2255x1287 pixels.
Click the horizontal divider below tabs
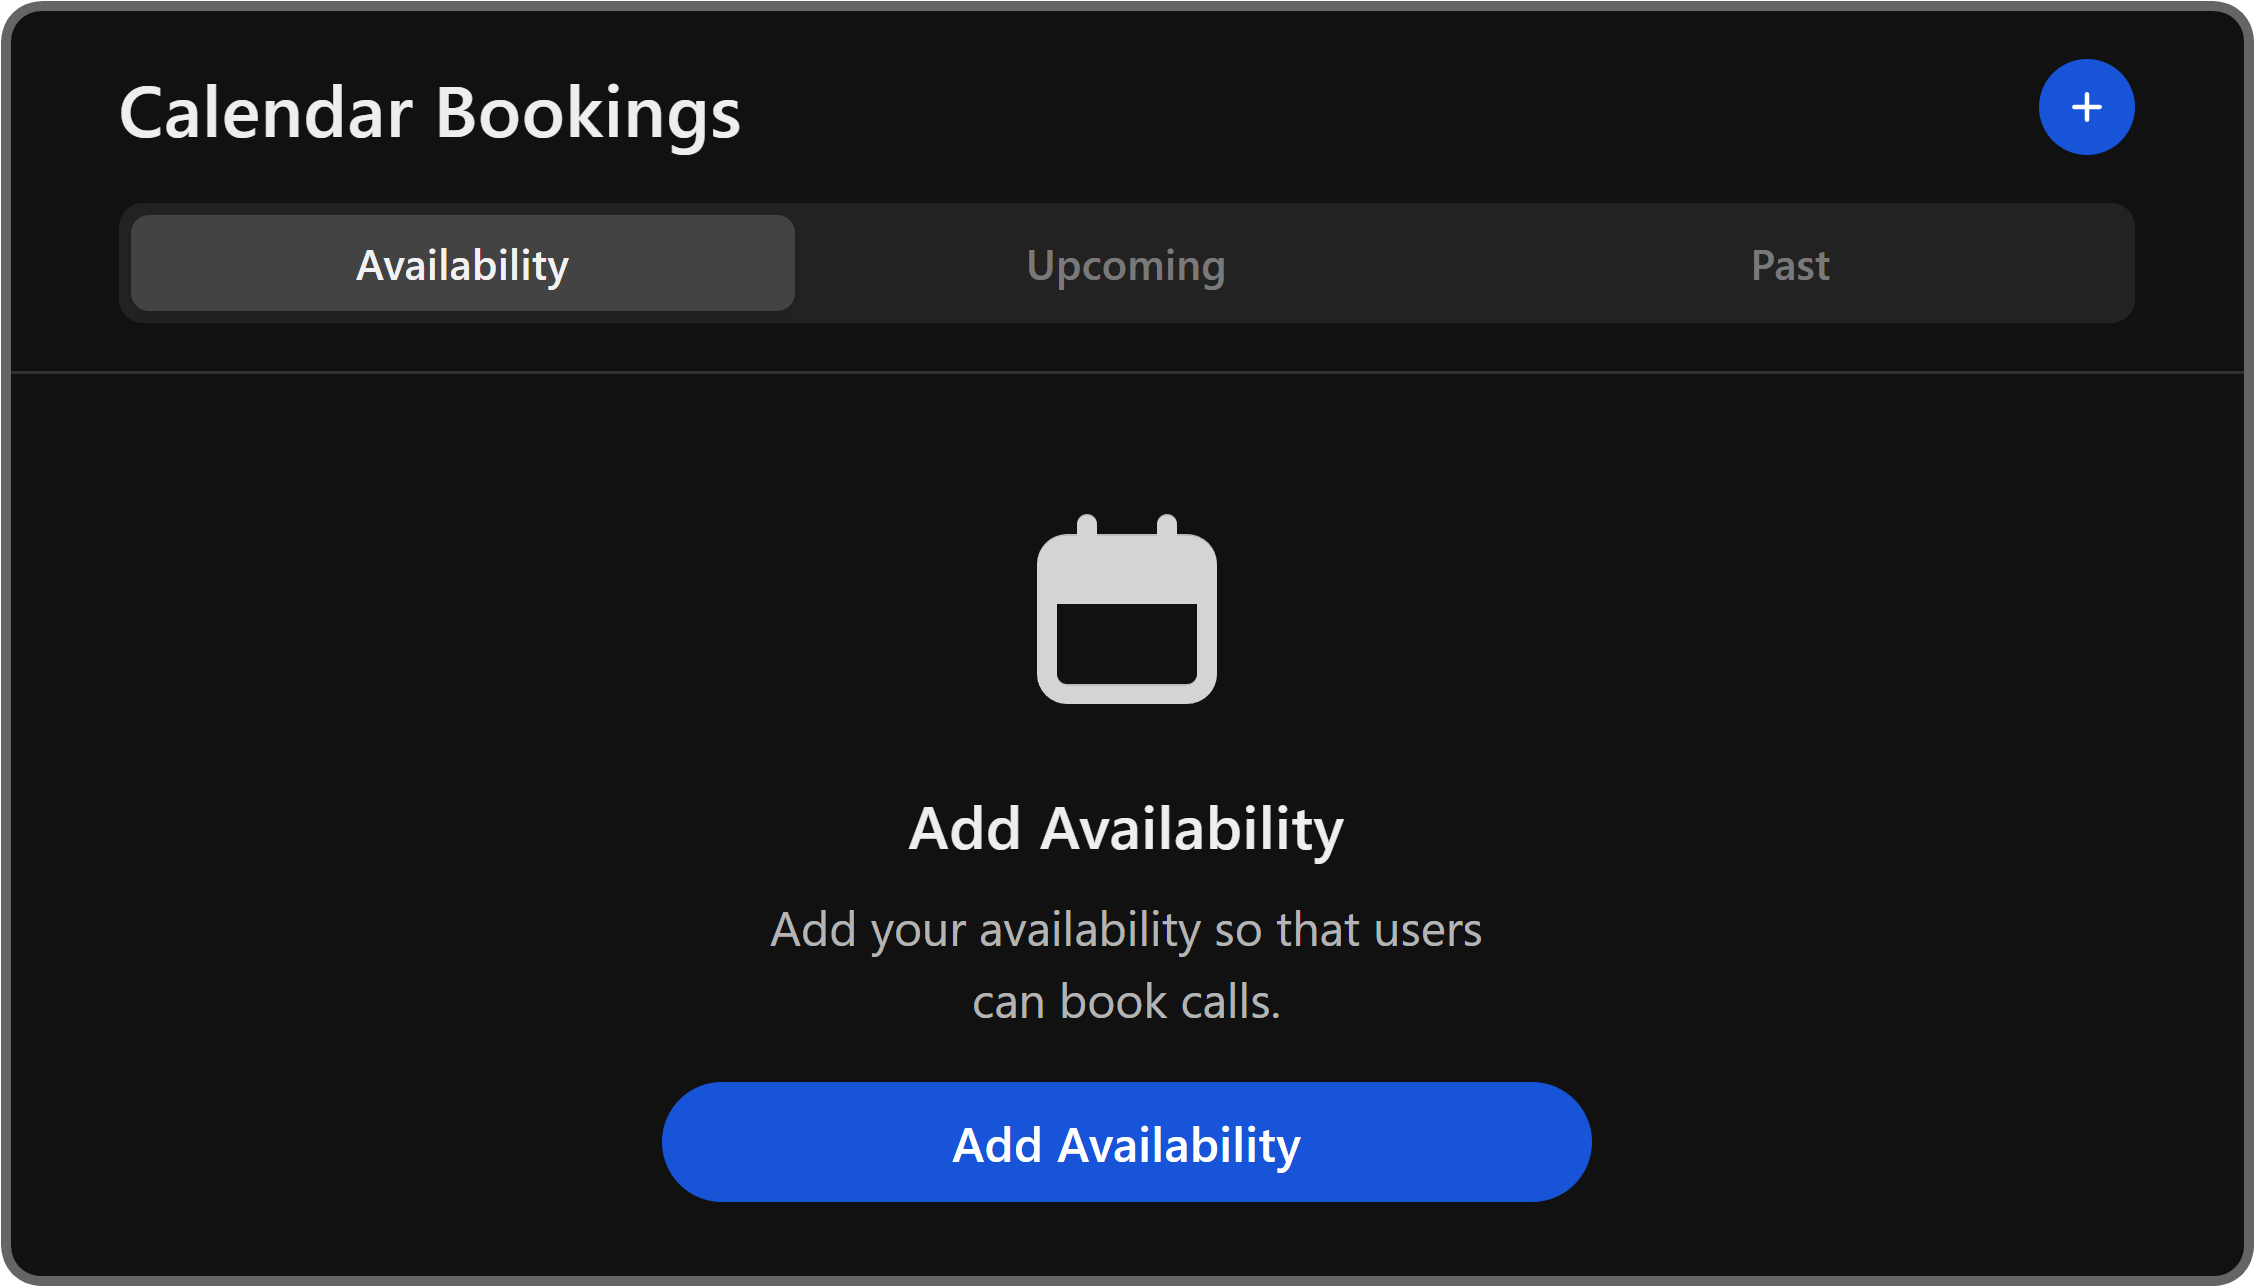(1126, 372)
